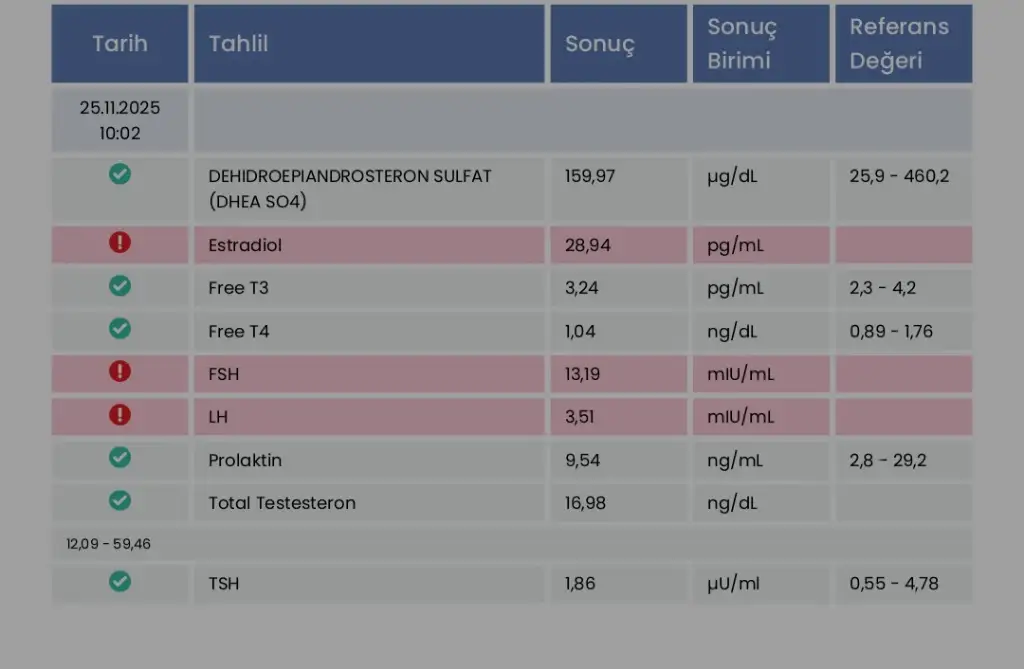Viewport: 1024px width, 669px height.
Task: Click the red warning icon beside Estradiol
Action: pyautogui.click(x=120, y=243)
